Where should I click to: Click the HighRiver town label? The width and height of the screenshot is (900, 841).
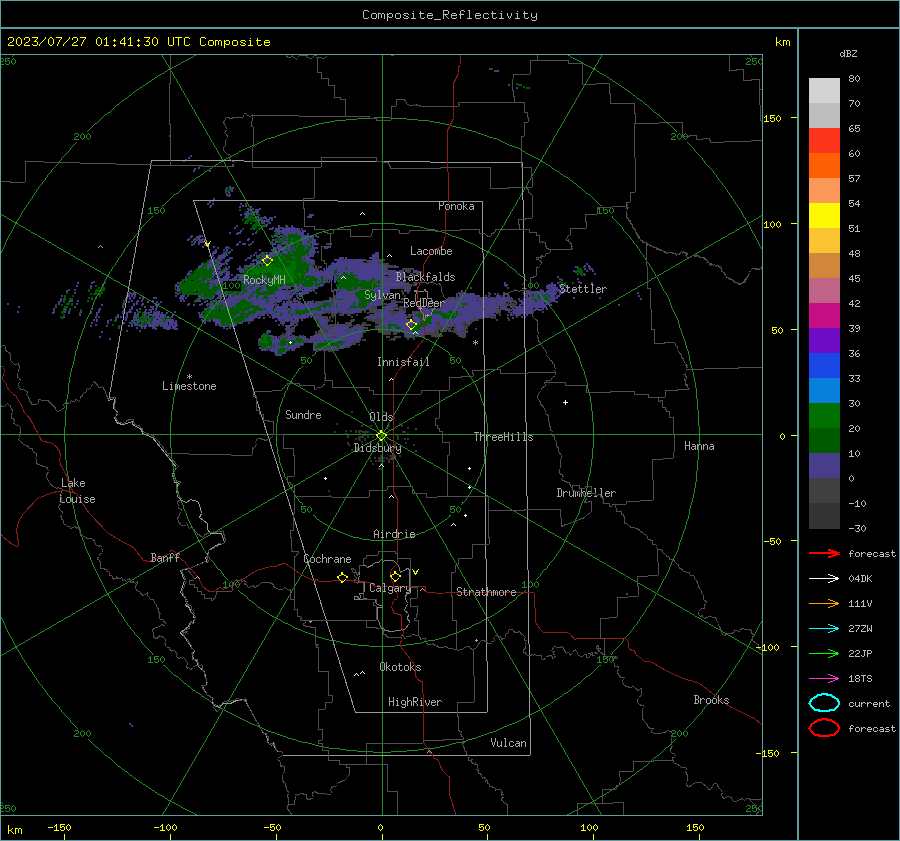(415, 702)
